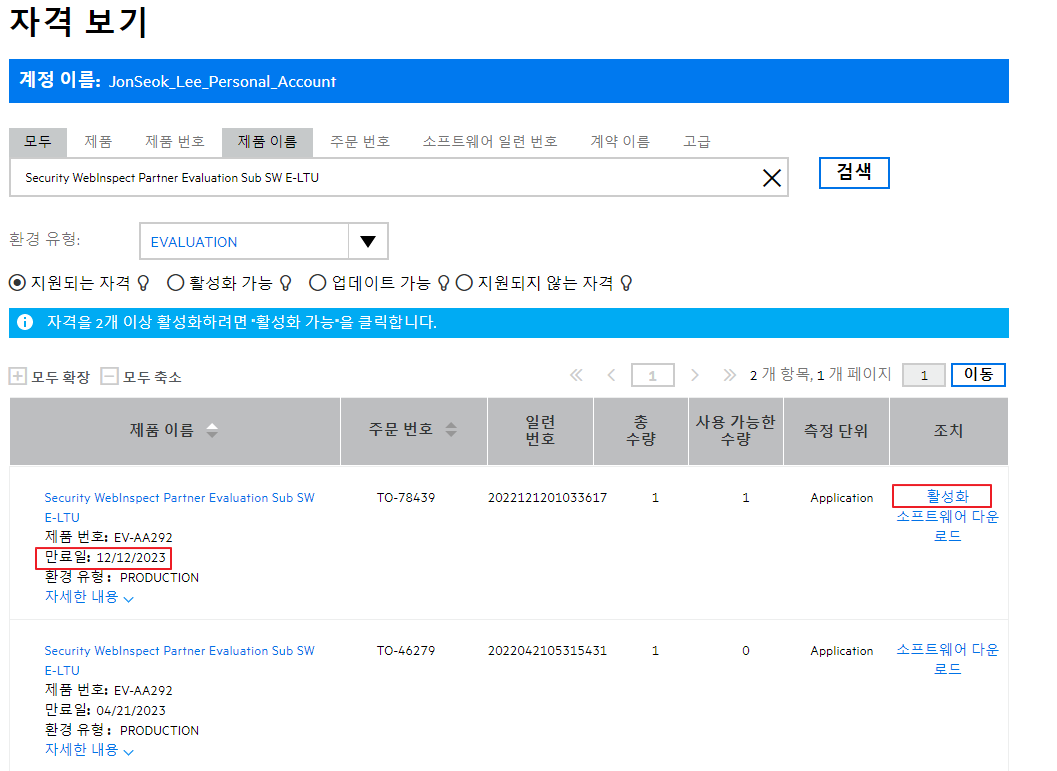Click the info icon in blue banner

click(x=25, y=322)
